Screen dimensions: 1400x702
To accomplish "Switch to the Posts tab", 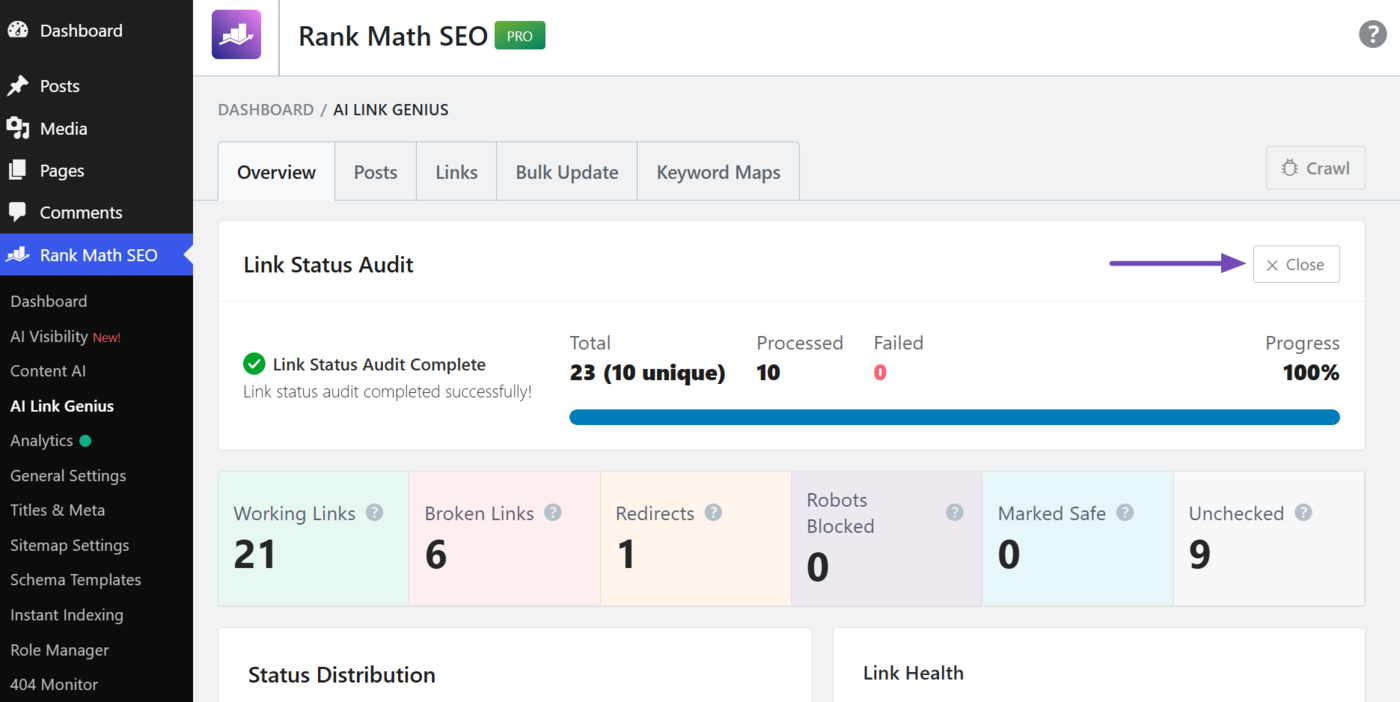I will click(376, 172).
